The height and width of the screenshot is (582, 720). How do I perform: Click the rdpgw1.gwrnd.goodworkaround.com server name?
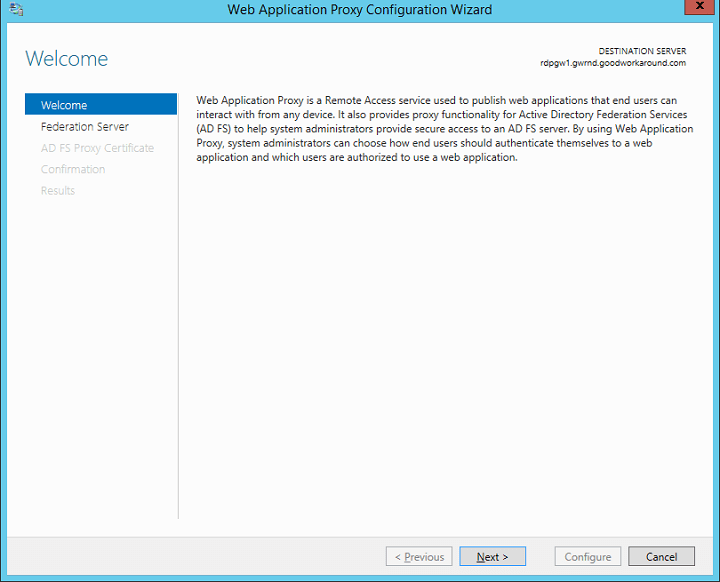point(612,63)
